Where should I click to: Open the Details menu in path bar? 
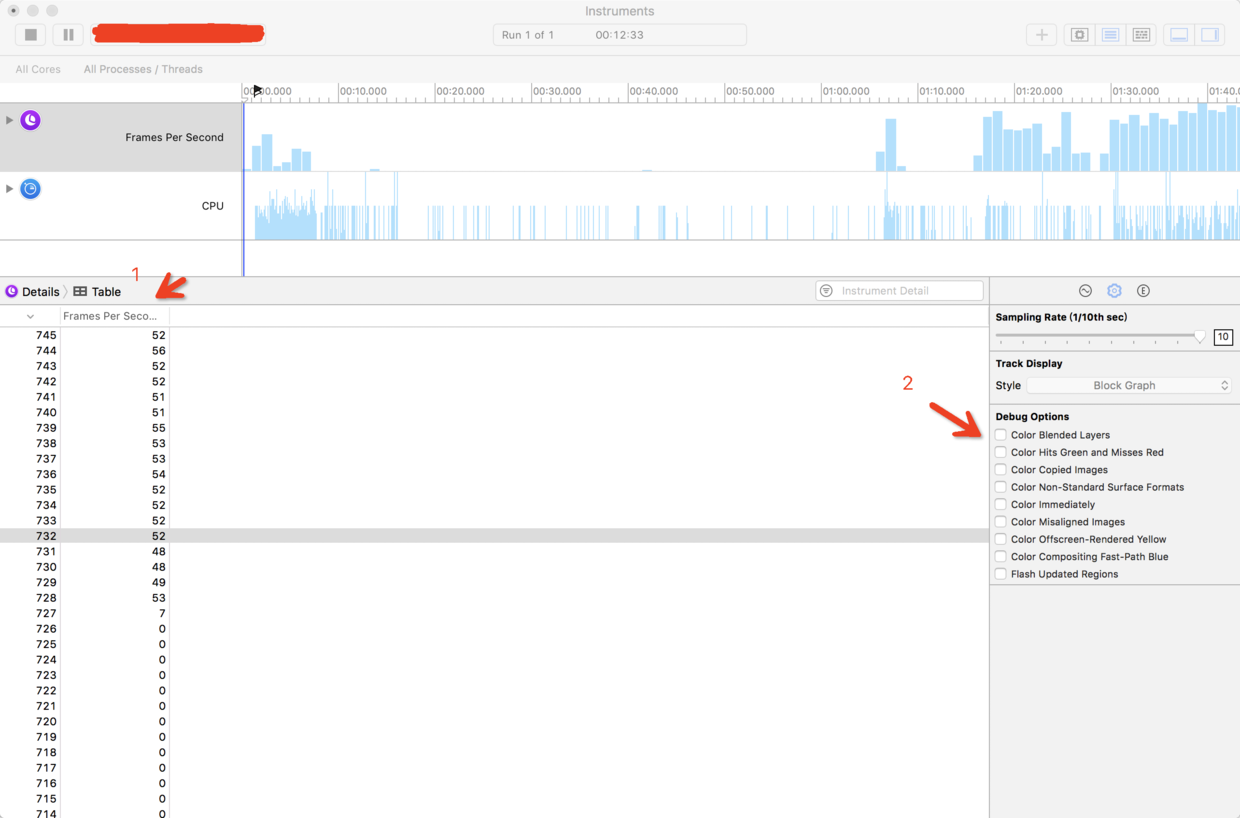pyautogui.click(x=41, y=292)
